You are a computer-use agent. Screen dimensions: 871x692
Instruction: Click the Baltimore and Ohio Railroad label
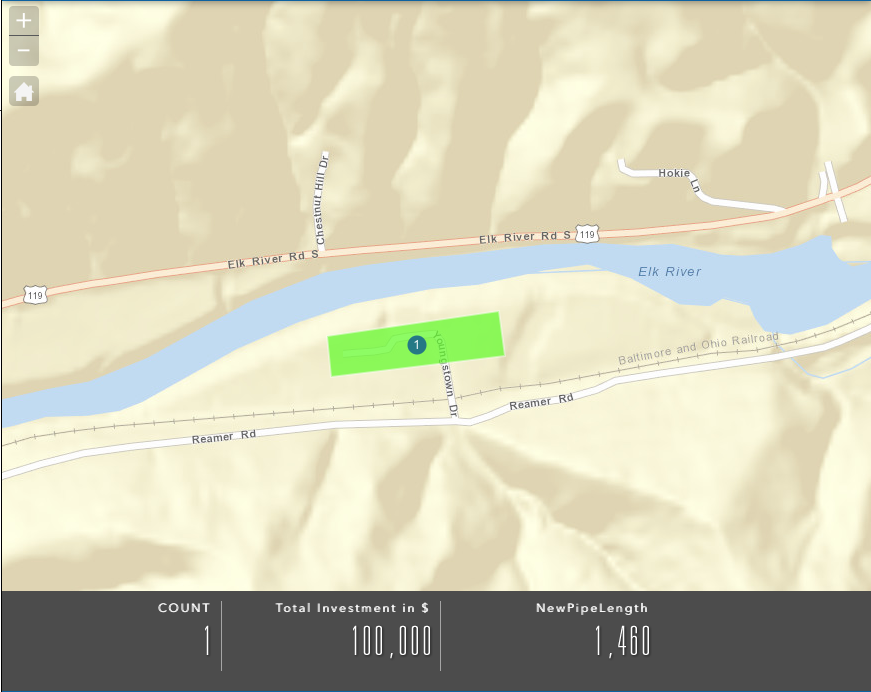click(x=698, y=348)
